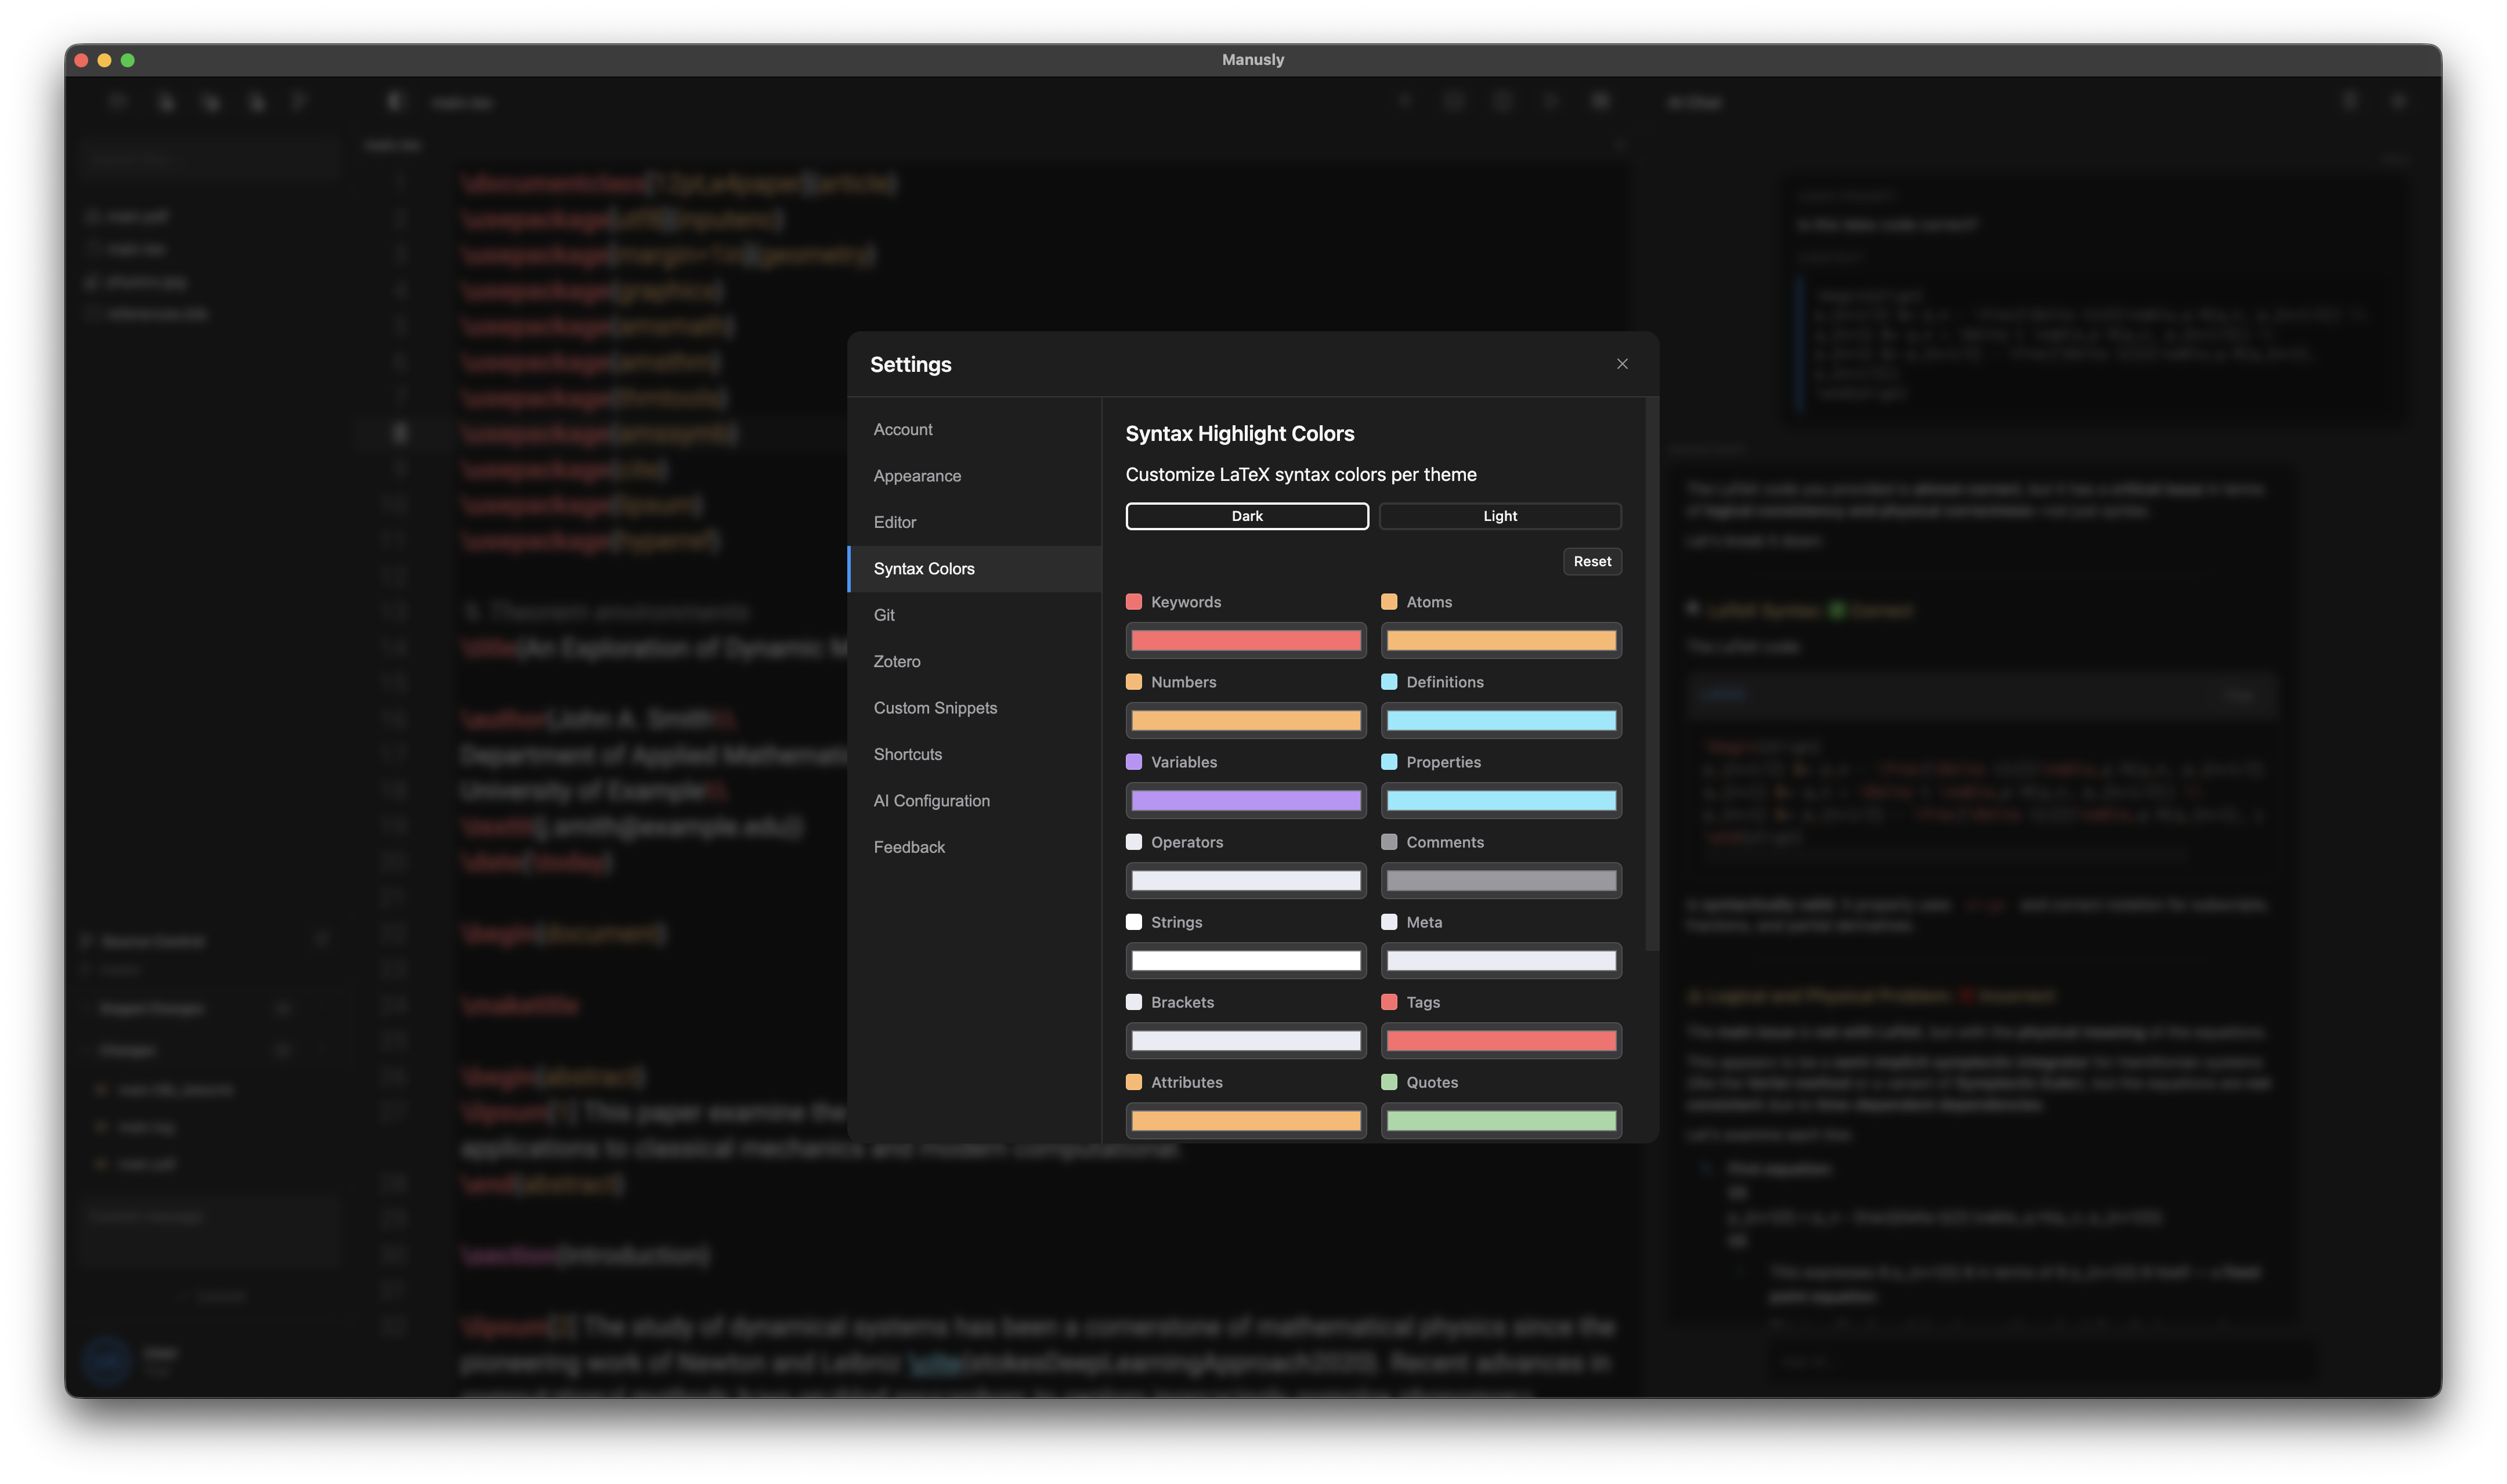Image resolution: width=2507 pixels, height=1484 pixels.
Task: Edit the Keywords highlight color
Action: 1245,640
